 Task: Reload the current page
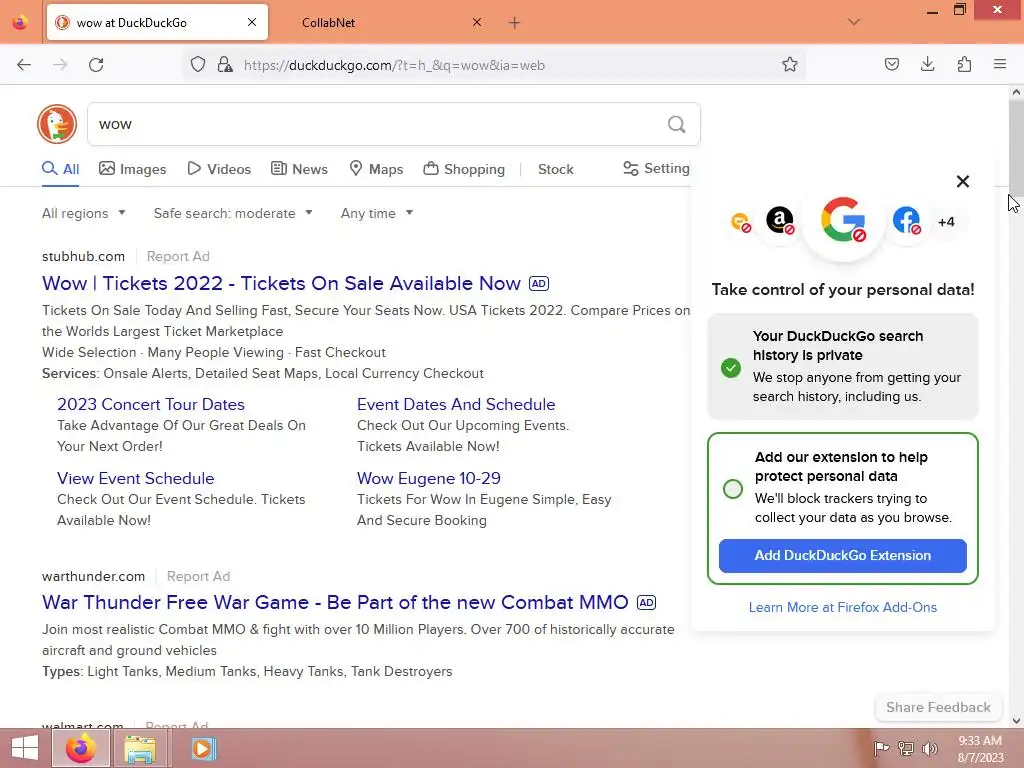pos(96,65)
